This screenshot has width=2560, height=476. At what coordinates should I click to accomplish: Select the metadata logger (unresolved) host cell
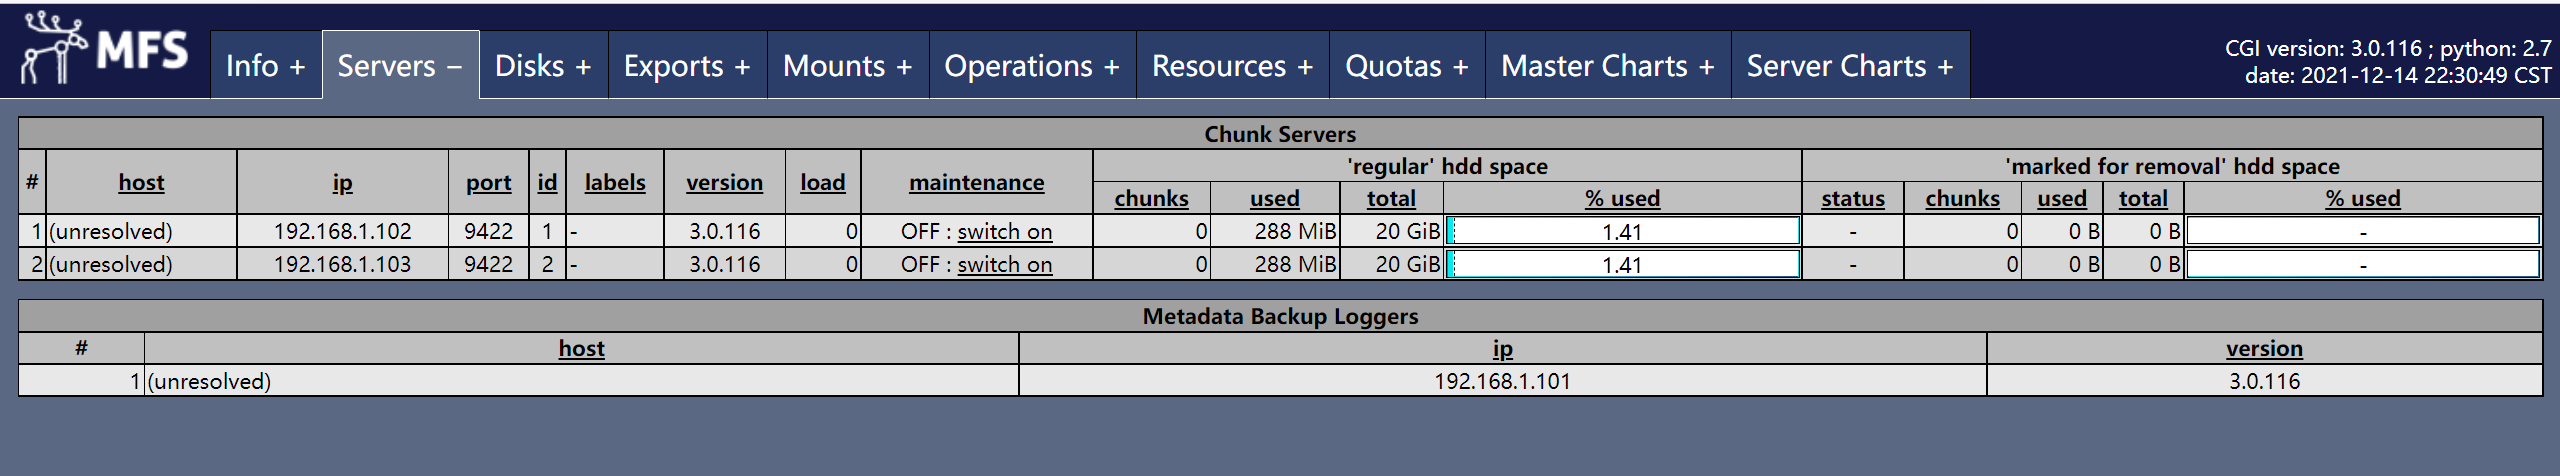pos(581,381)
